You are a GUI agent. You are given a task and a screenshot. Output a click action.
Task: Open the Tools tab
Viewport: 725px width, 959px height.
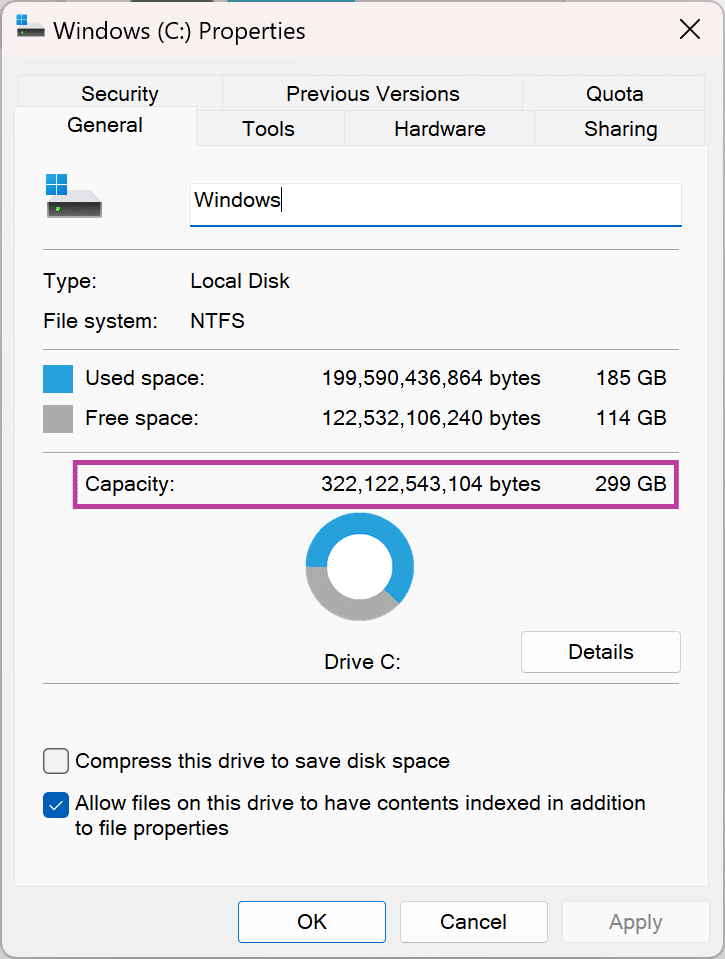pyautogui.click(x=268, y=128)
